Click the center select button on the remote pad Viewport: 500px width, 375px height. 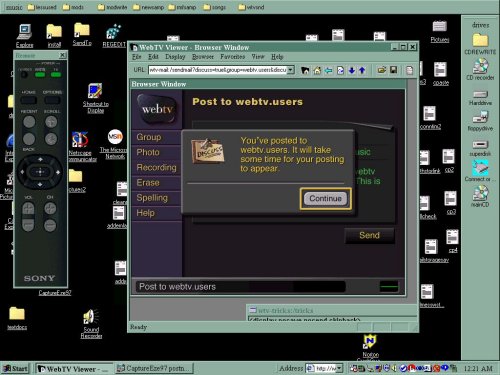40,172
